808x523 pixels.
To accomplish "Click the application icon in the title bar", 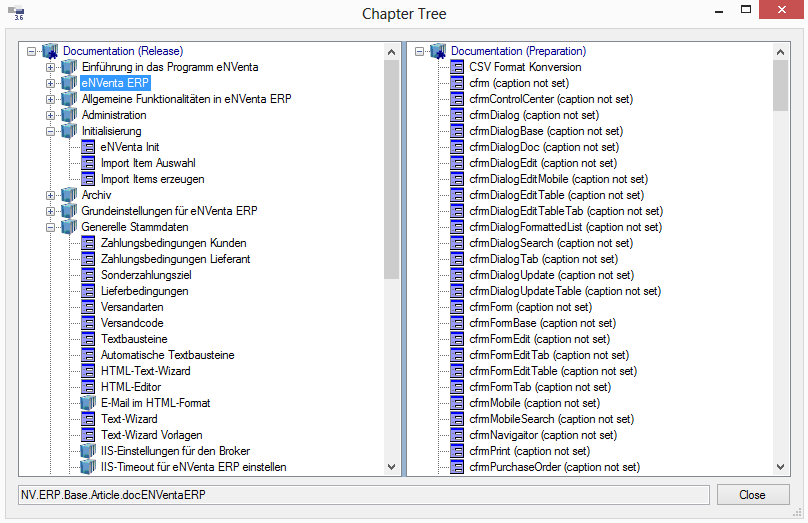I will 16,12.
